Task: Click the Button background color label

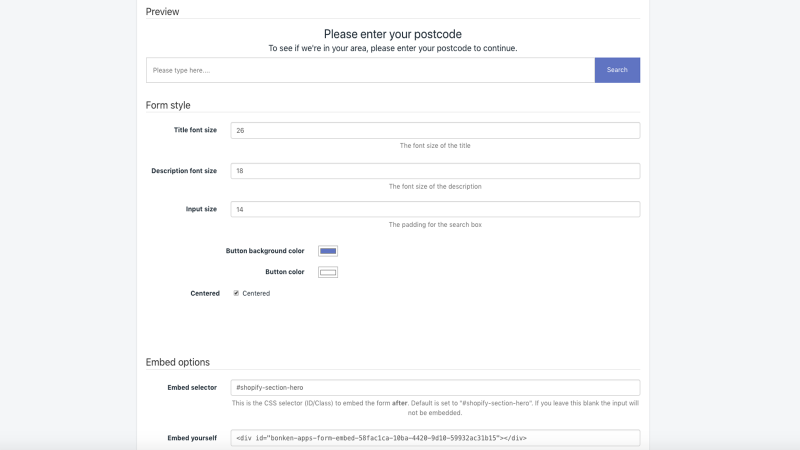Action: point(265,251)
